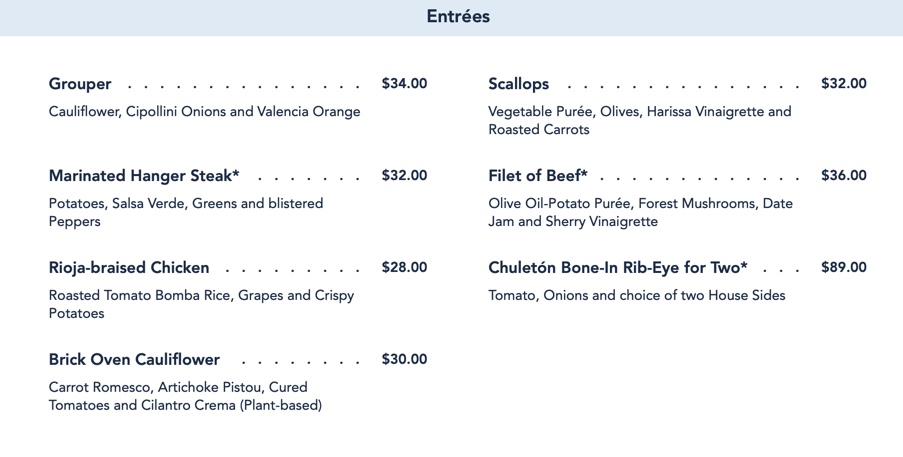Choose the Brick Oven Cauliflower entrée

[x=134, y=360]
